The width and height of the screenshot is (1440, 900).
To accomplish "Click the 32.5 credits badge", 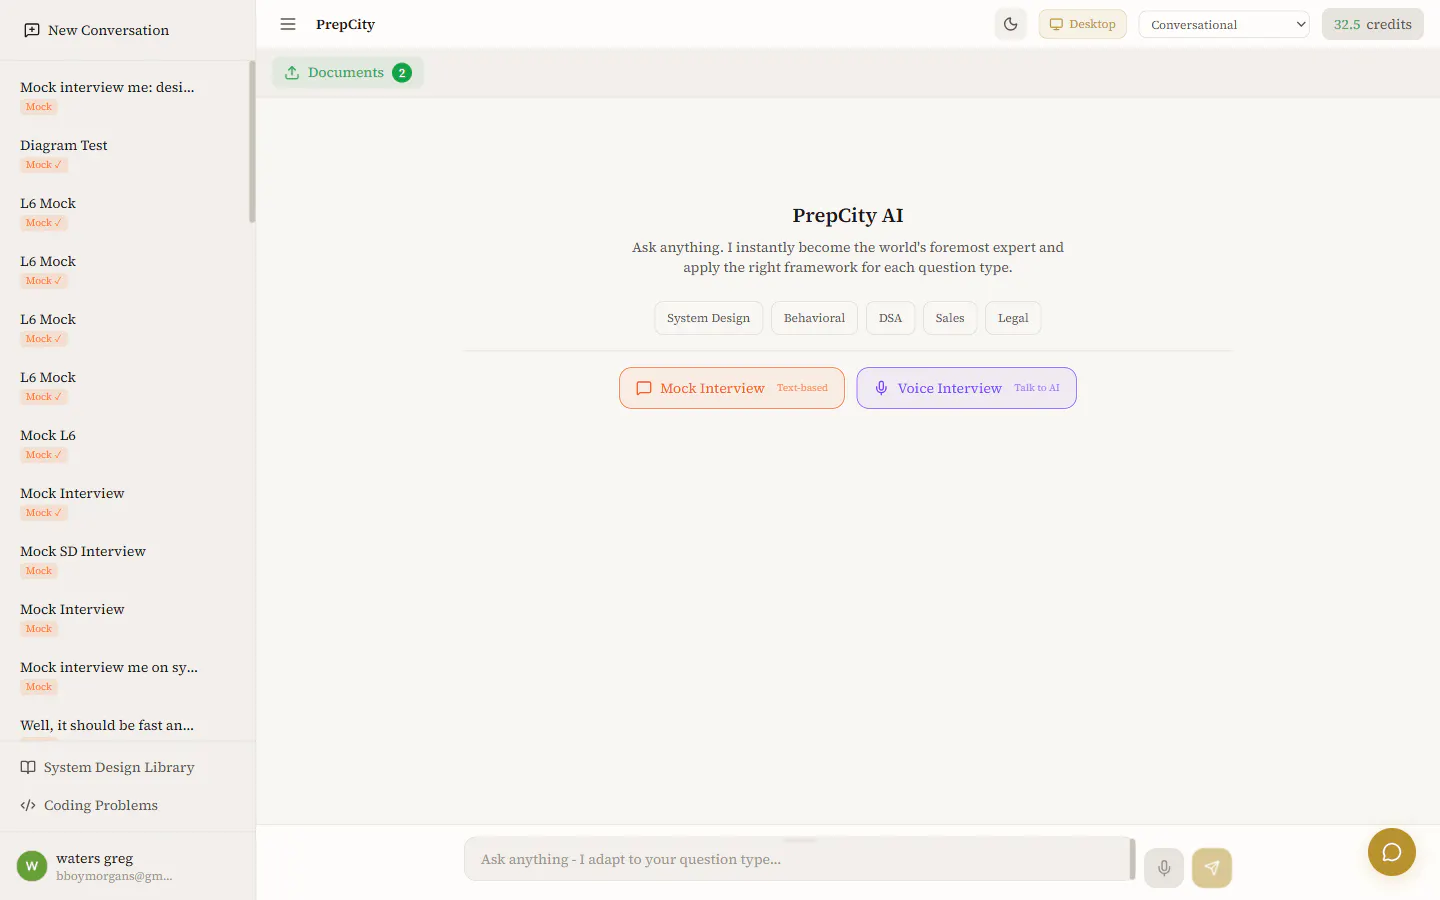I will tap(1372, 24).
